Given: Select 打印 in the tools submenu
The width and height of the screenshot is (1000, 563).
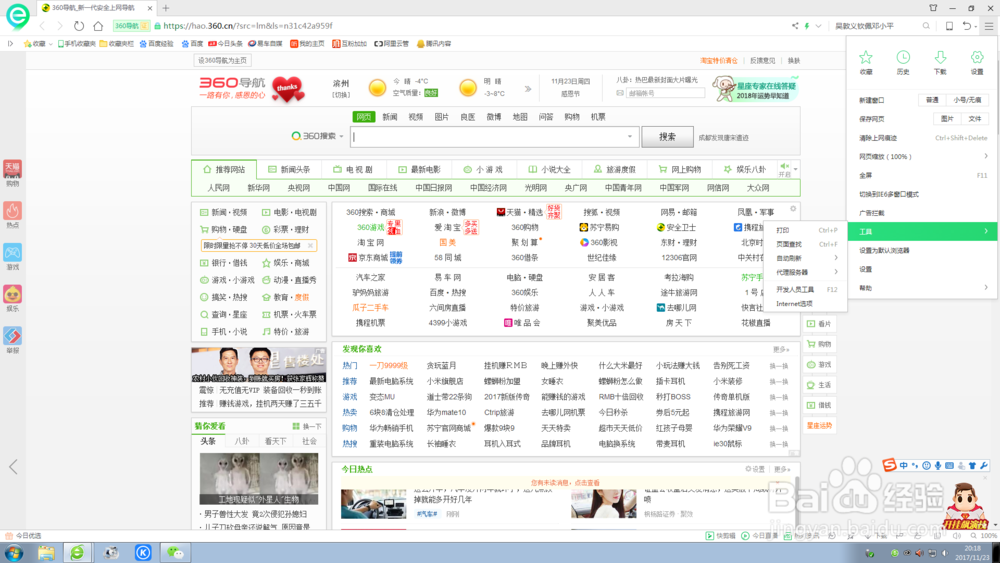Looking at the screenshot, I should 805,230.
